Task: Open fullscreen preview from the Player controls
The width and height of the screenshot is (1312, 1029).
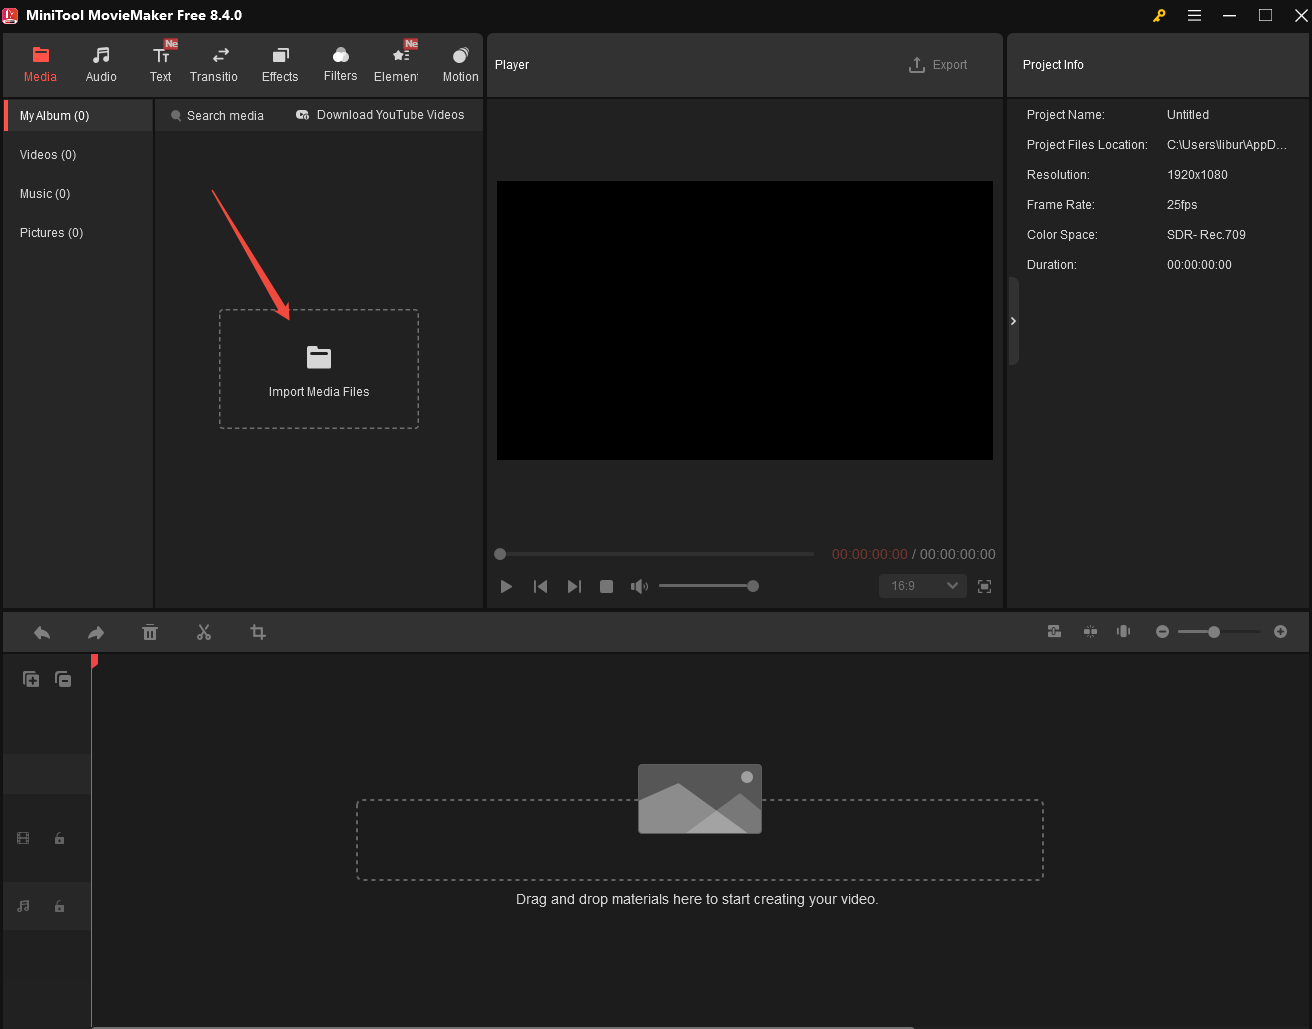Action: [984, 587]
